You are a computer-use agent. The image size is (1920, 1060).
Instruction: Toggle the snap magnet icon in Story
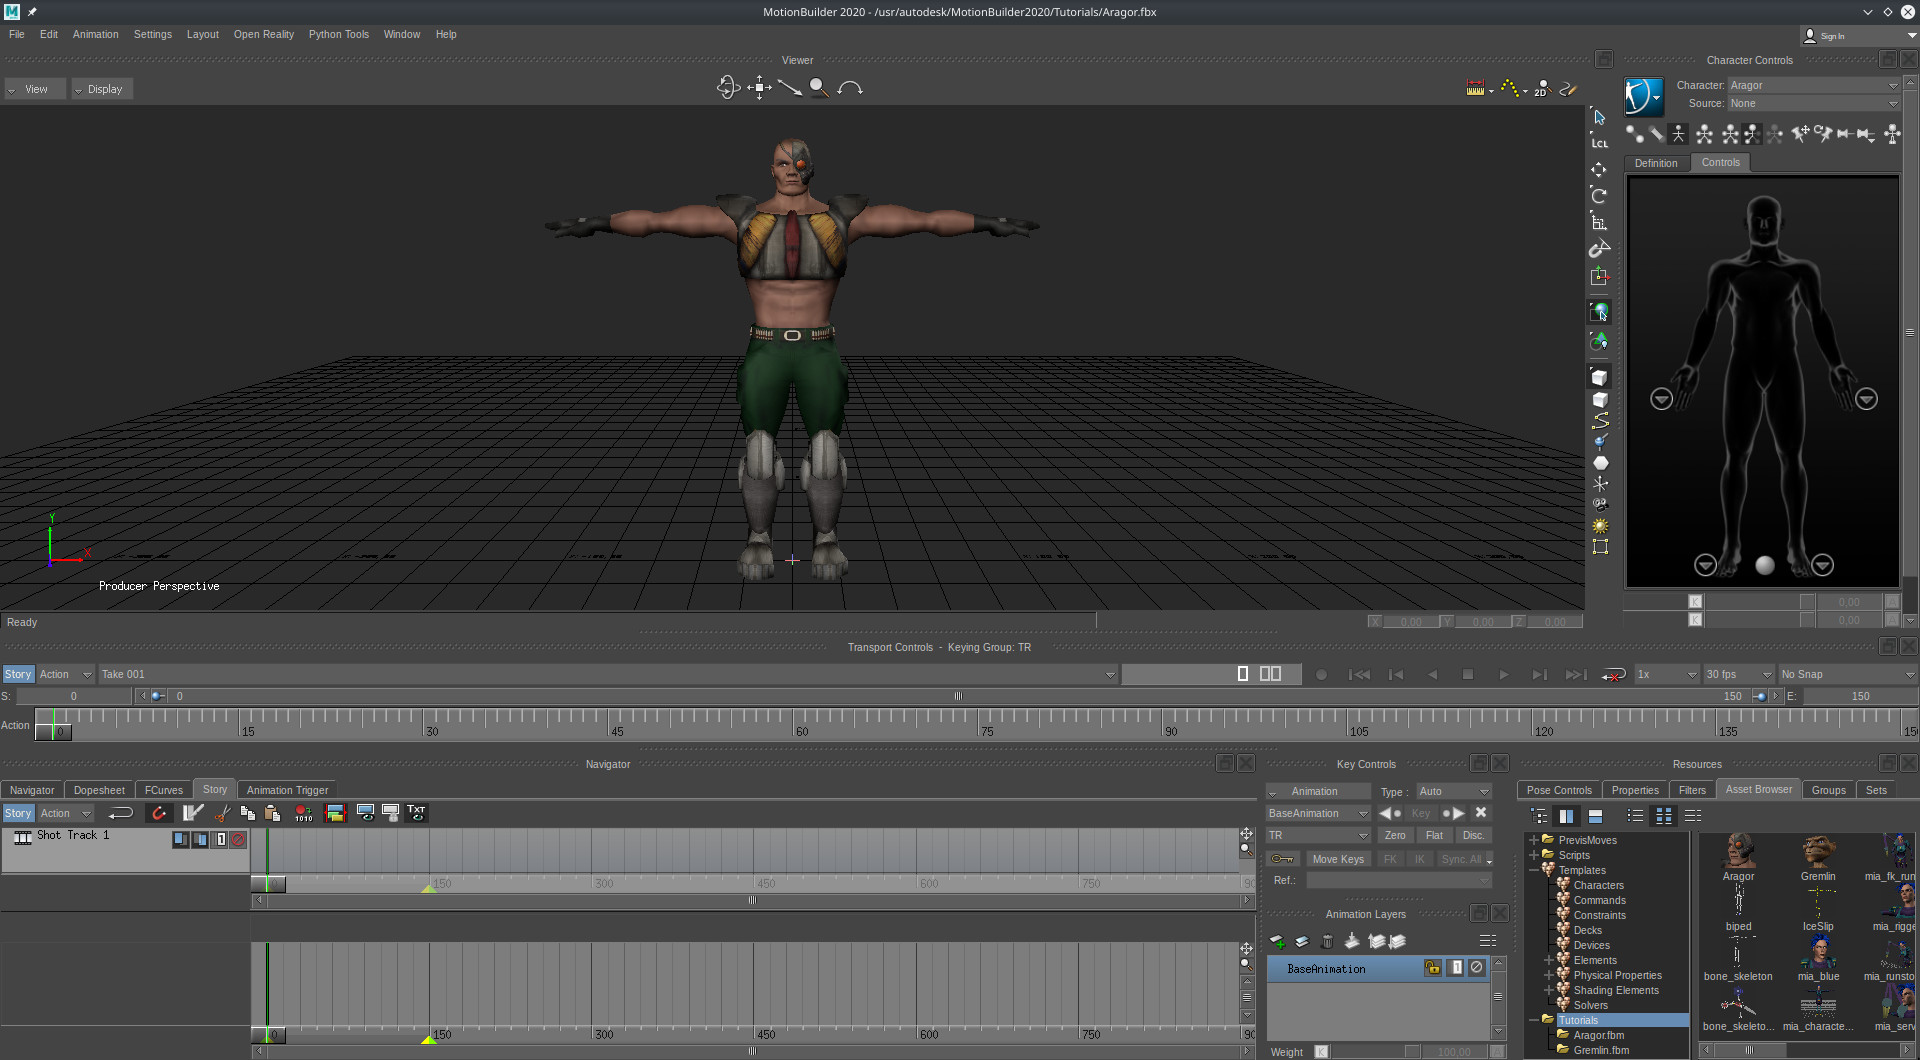[x=158, y=814]
